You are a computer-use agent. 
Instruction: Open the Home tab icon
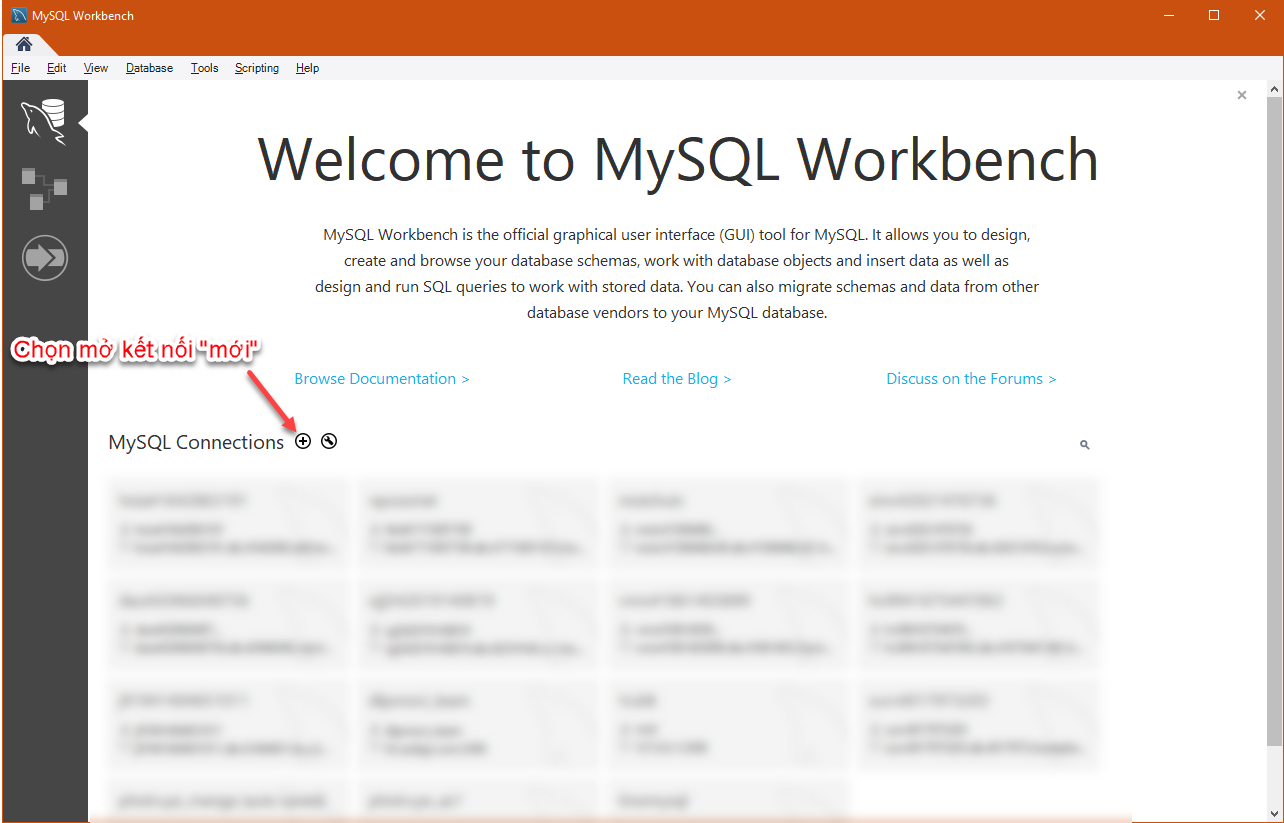pos(24,44)
